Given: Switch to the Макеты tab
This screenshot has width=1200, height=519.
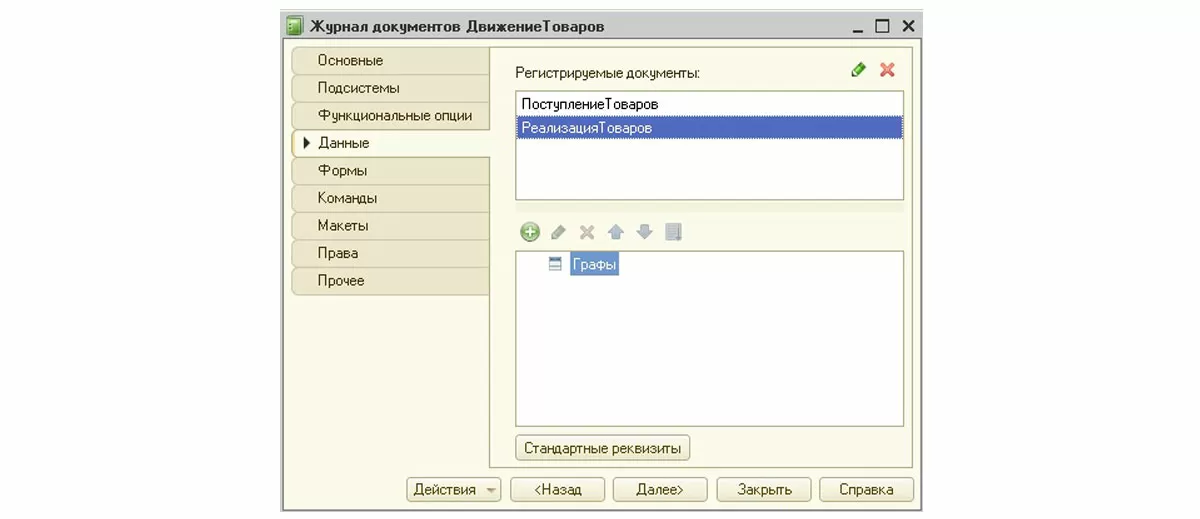Looking at the screenshot, I should click(391, 226).
